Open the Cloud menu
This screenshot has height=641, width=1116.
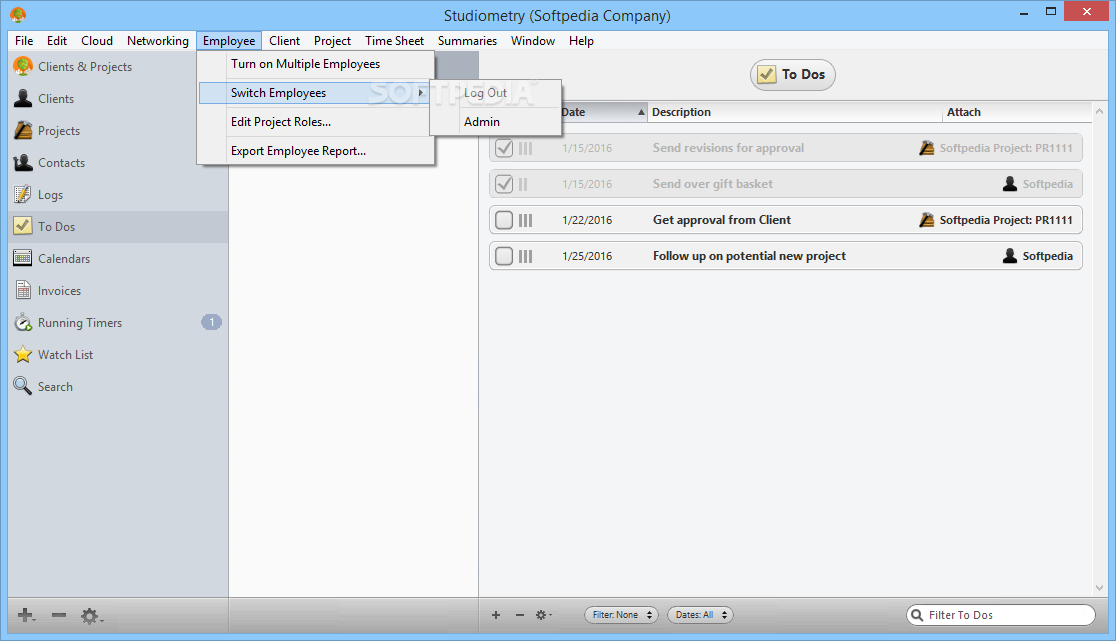(x=97, y=41)
